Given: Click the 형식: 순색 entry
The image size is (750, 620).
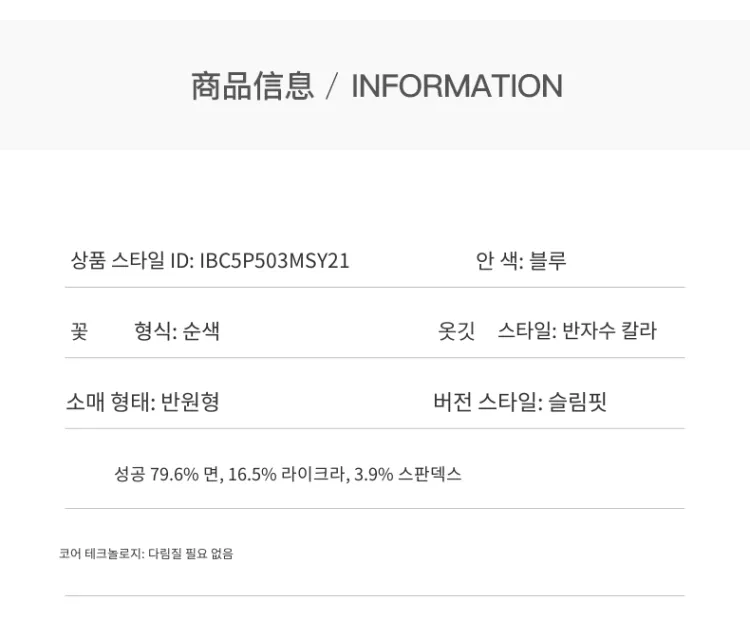Looking at the screenshot, I should pyautogui.click(x=177, y=332).
